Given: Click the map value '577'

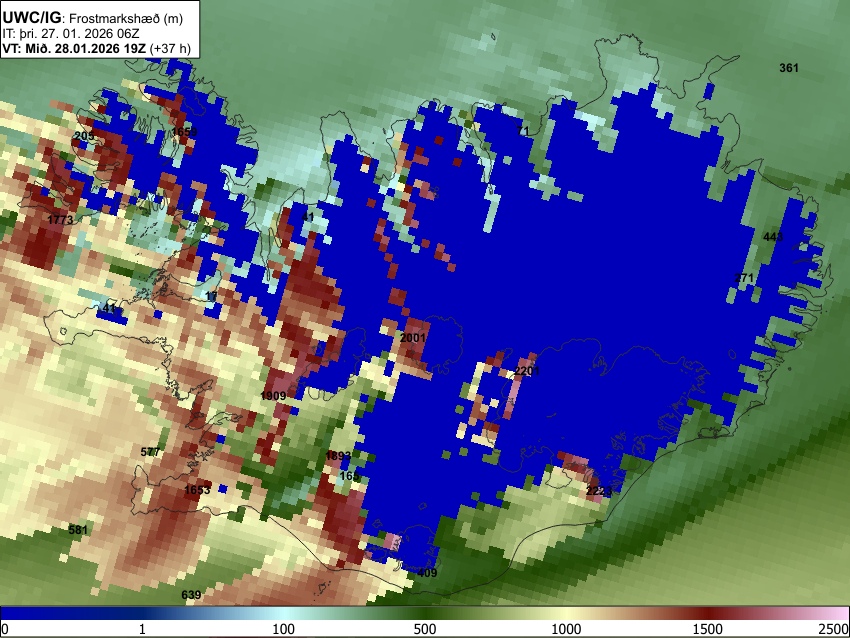Looking at the screenshot, I should click(150, 452).
